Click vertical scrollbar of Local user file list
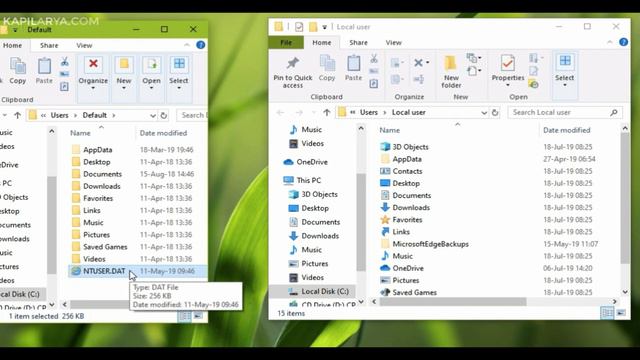The height and width of the screenshot is (360, 640). (x=625, y=198)
